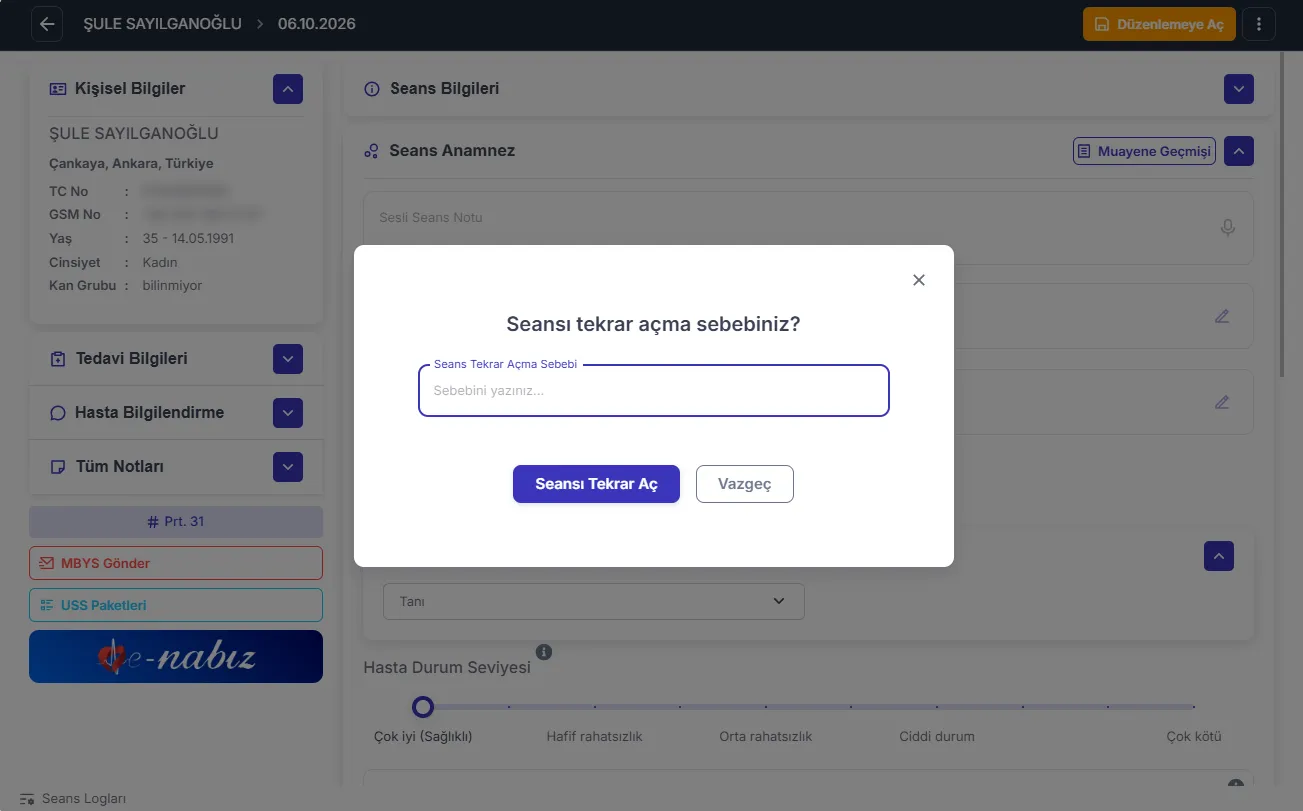Click the Kişisel Bilgiler ID card icon
Screen dimensions: 1303x811
coord(58,89)
